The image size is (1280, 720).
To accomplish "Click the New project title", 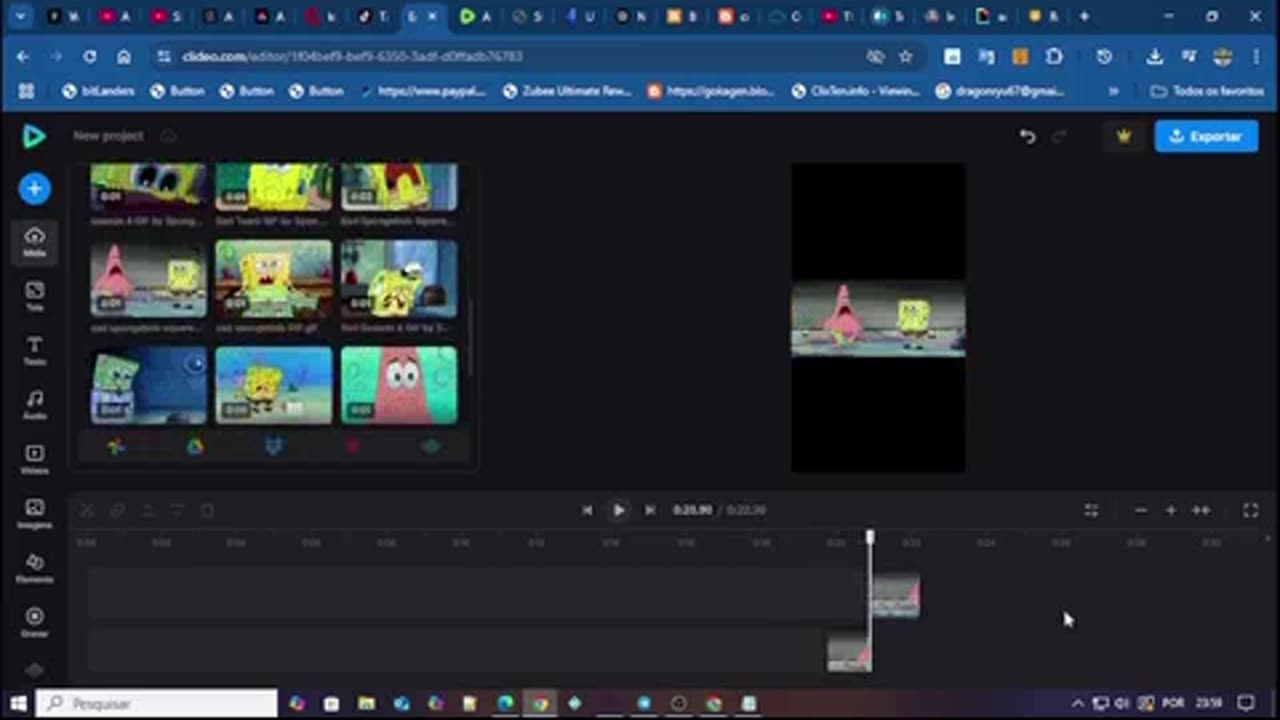I will coord(108,136).
